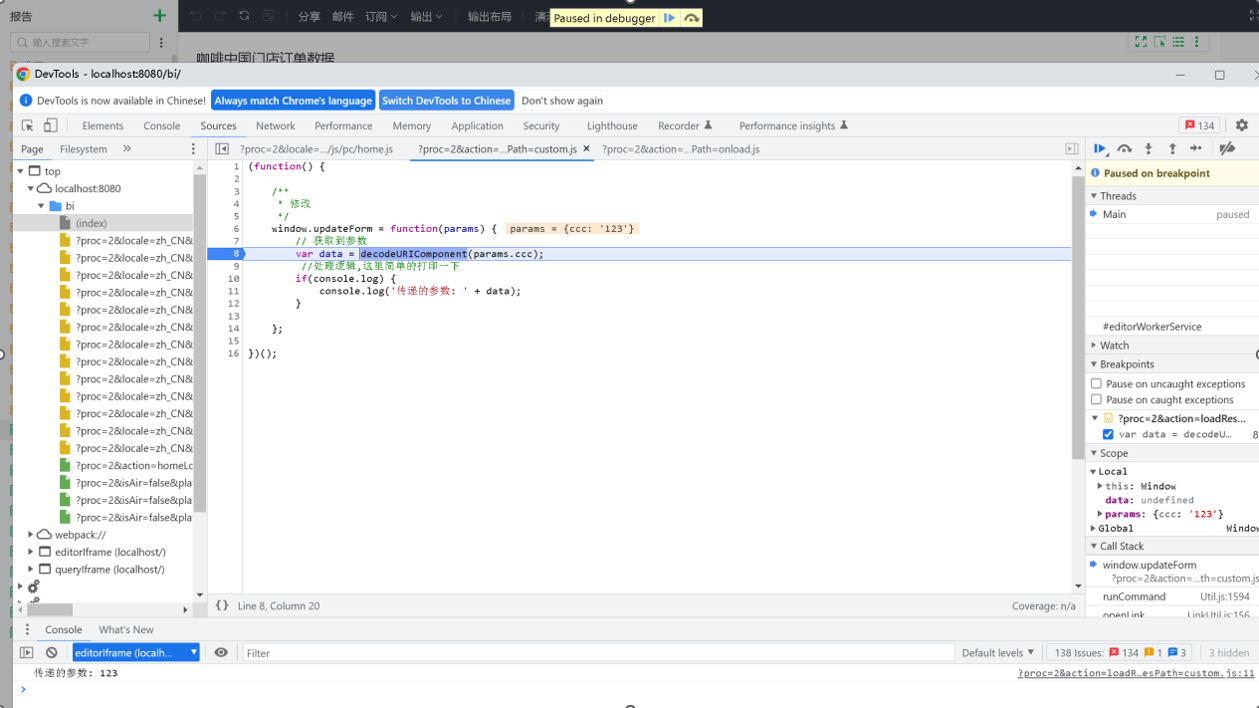Collapse the localhost:8080 tree node

tap(31, 188)
